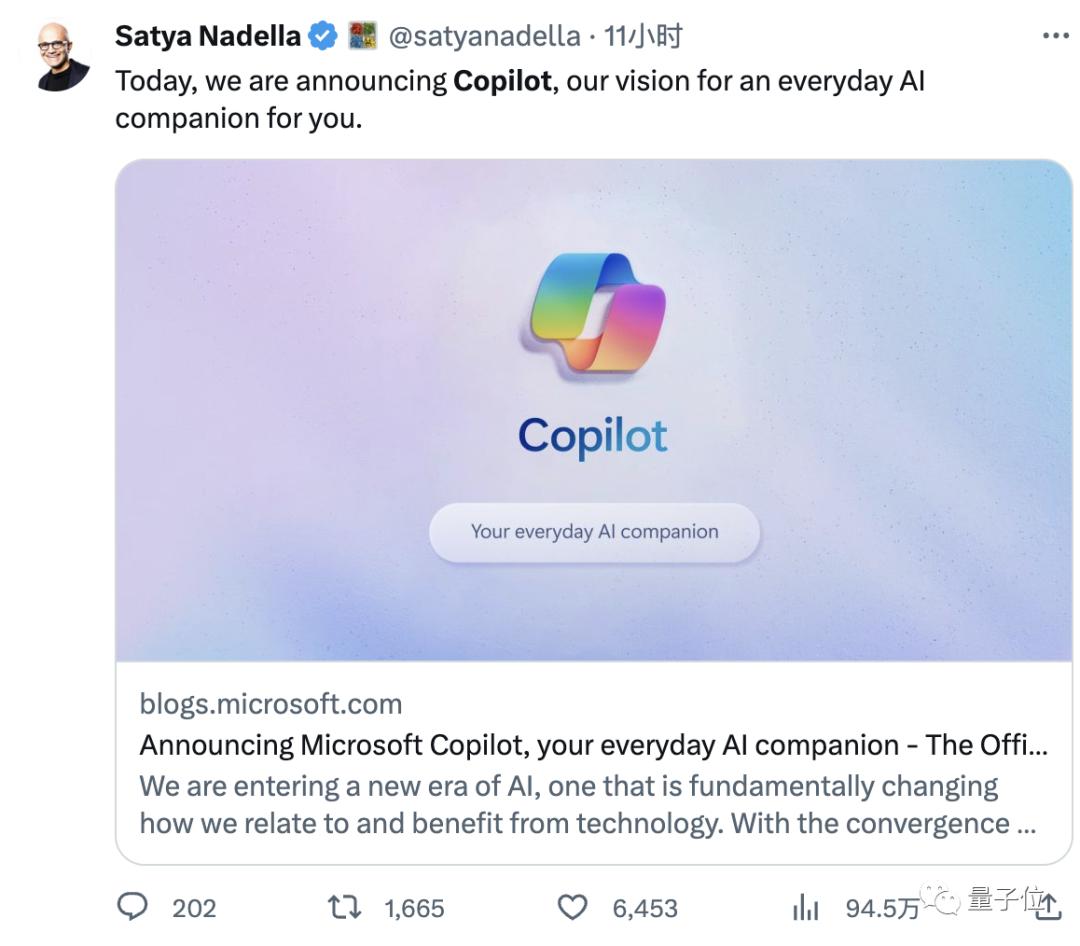
Task: Click the view analytics bar chart icon
Action: (x=806, y=908)
